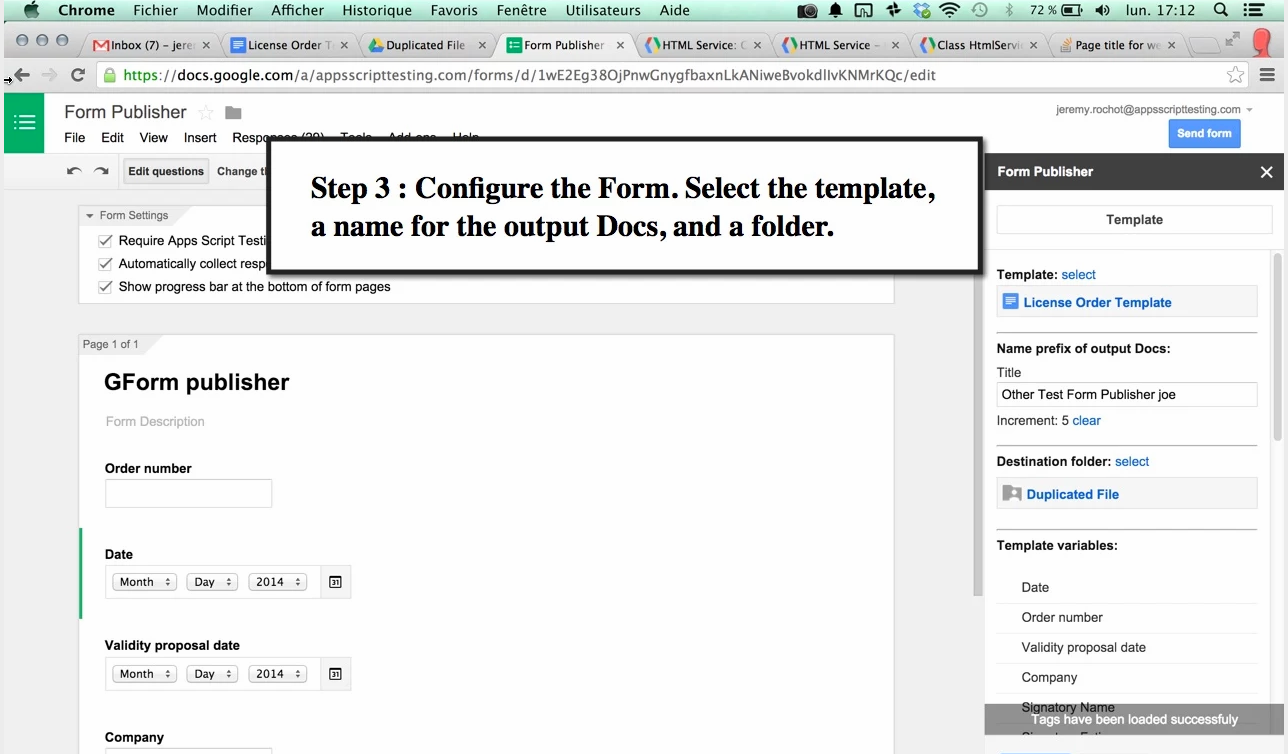Click the sidebar vertical scrollbar
1288x754 pixels.
(x=1277, y=345)
